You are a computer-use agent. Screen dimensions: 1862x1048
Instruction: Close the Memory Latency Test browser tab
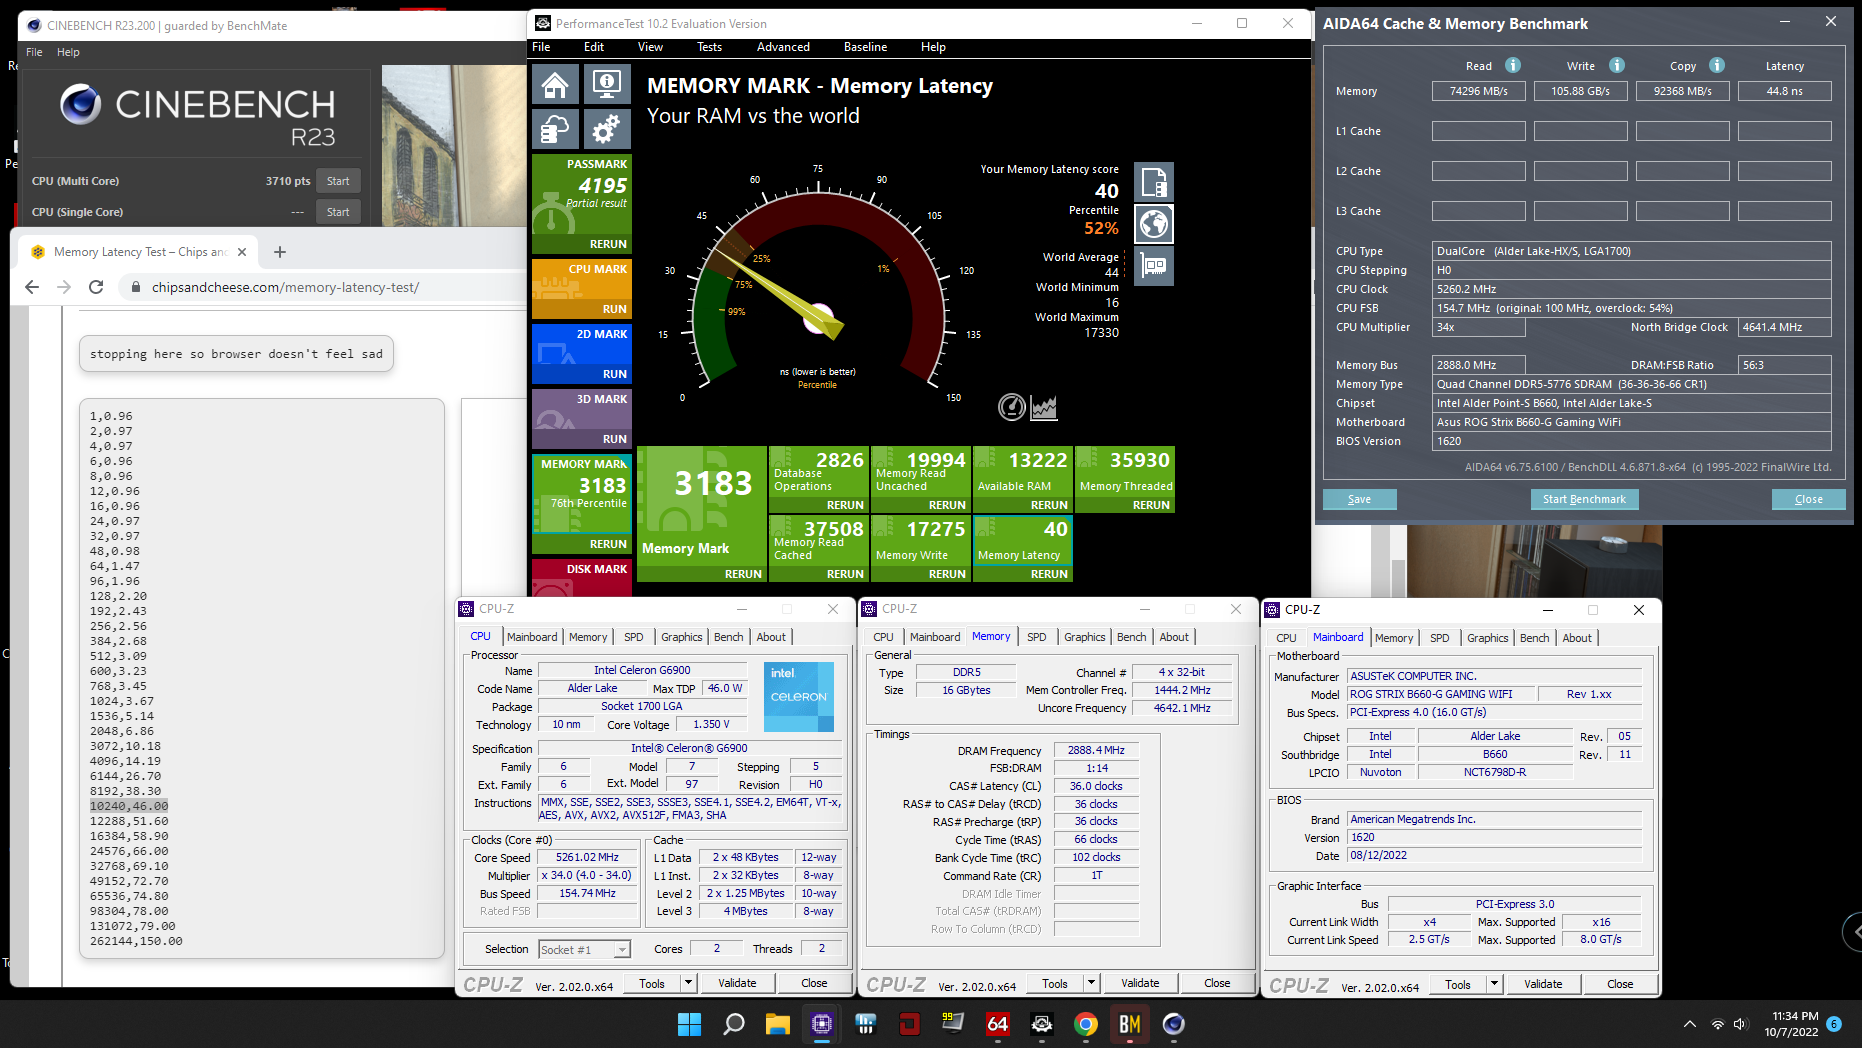242,252
